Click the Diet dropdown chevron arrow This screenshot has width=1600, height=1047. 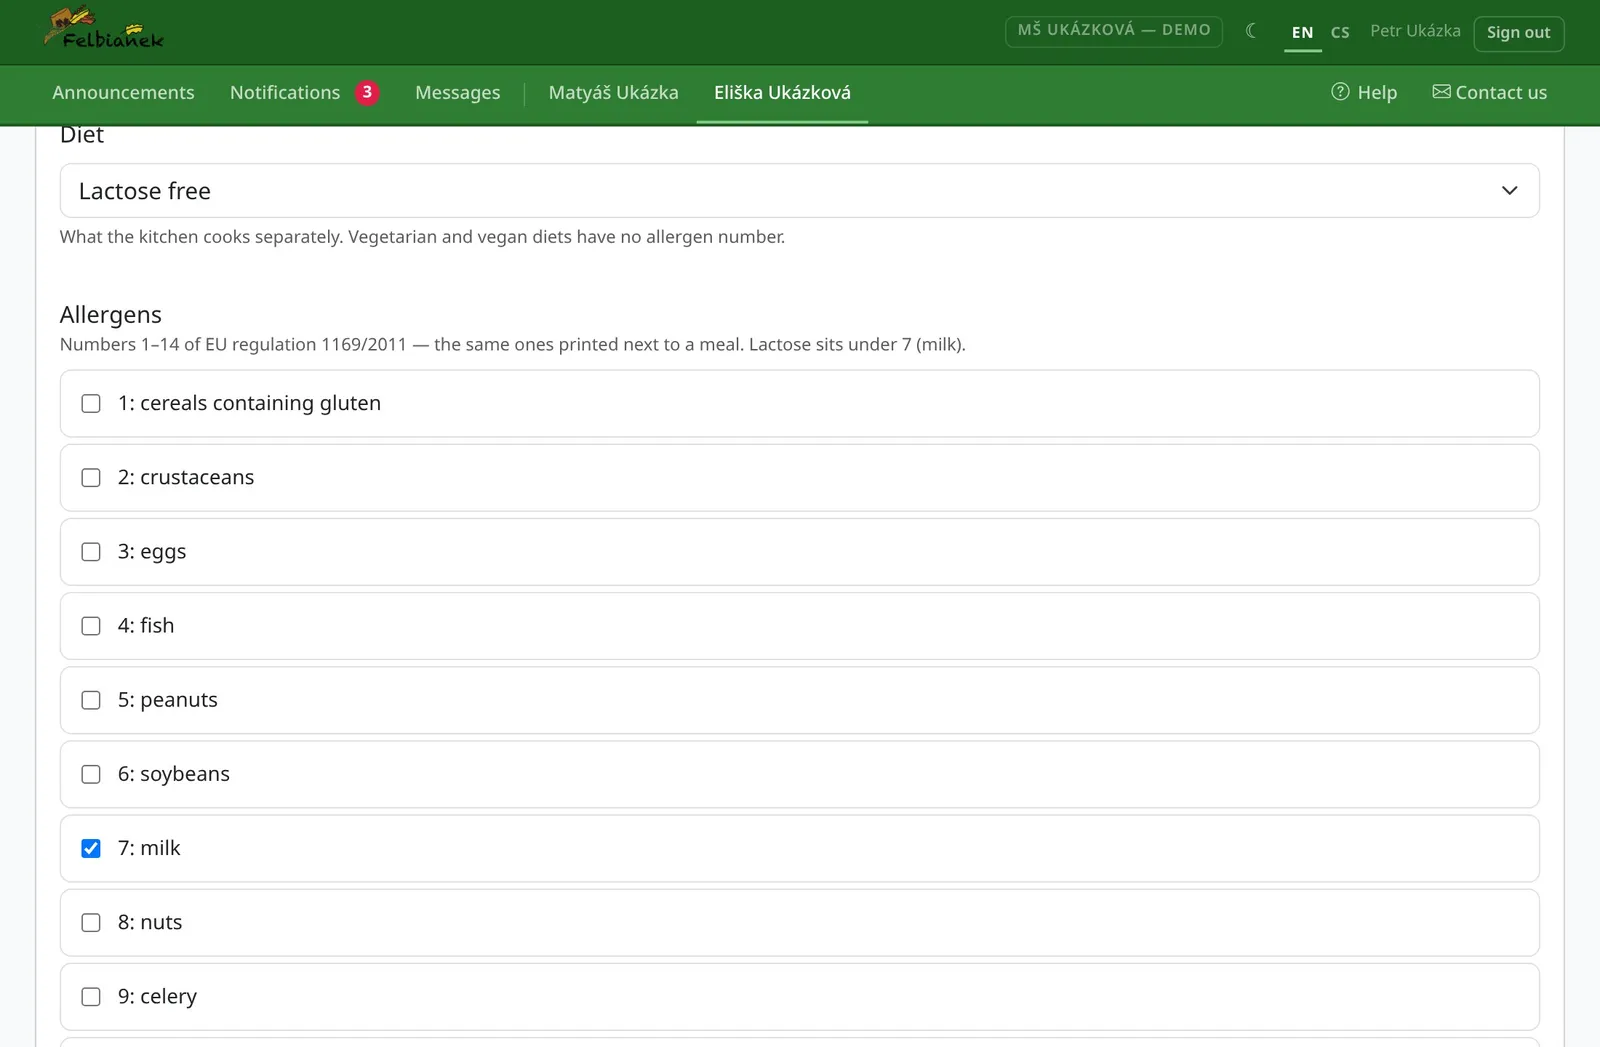point(1509,191)
